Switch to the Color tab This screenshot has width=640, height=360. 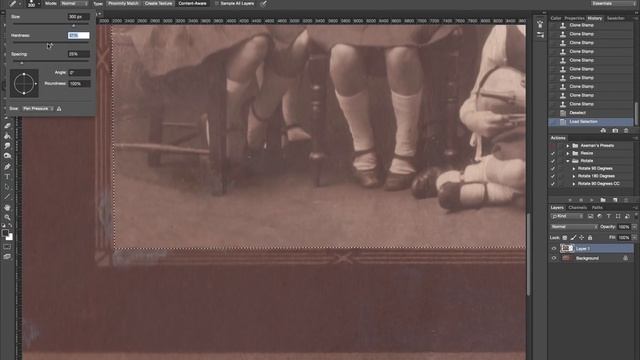556,18
